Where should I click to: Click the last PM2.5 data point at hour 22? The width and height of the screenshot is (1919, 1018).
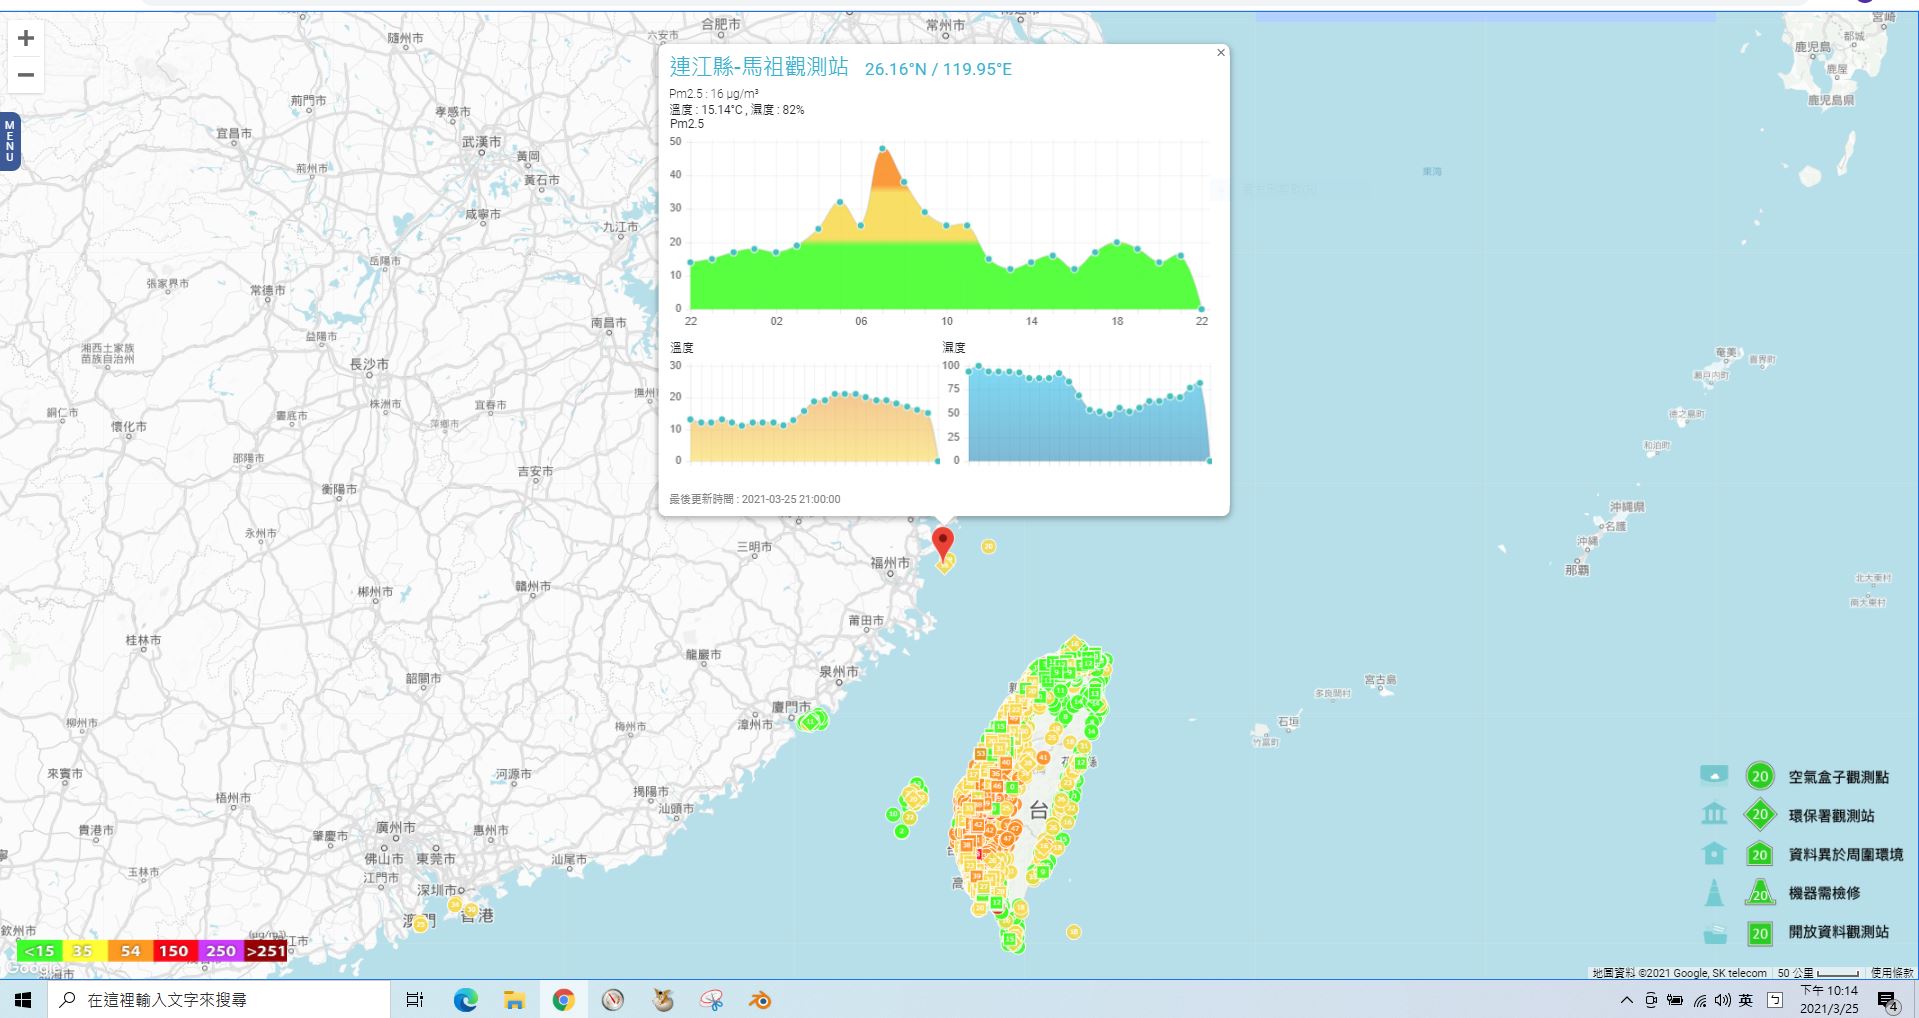(x=1201, y=309)
